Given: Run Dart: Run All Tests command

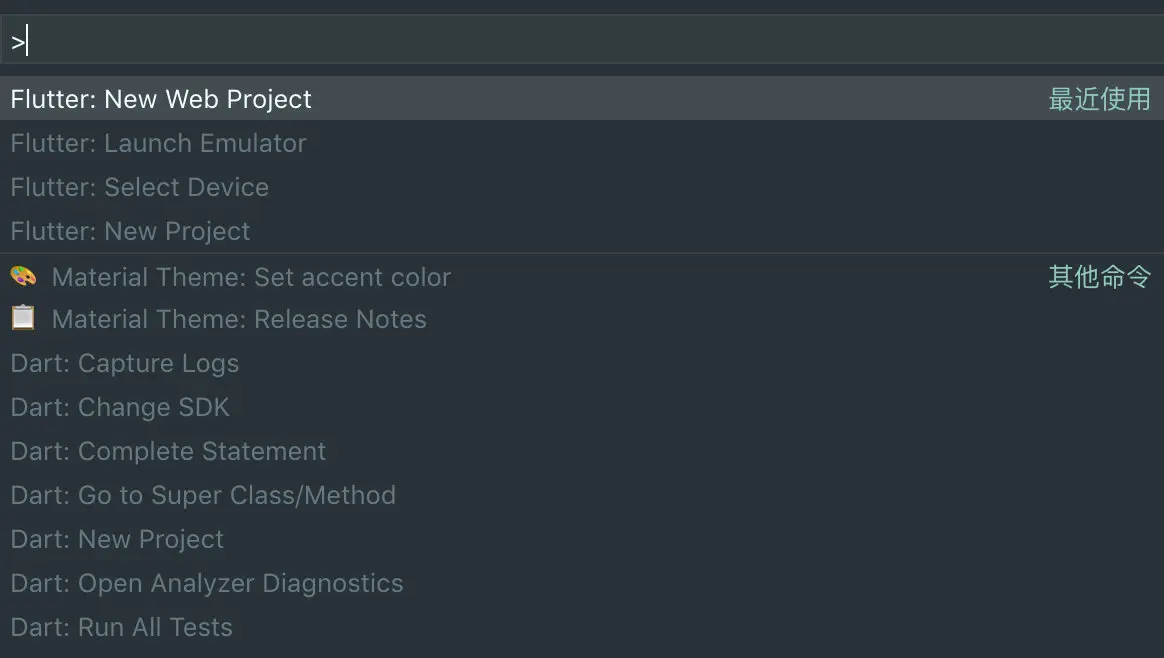Looking at the screenshot, I should pos(121,627).
